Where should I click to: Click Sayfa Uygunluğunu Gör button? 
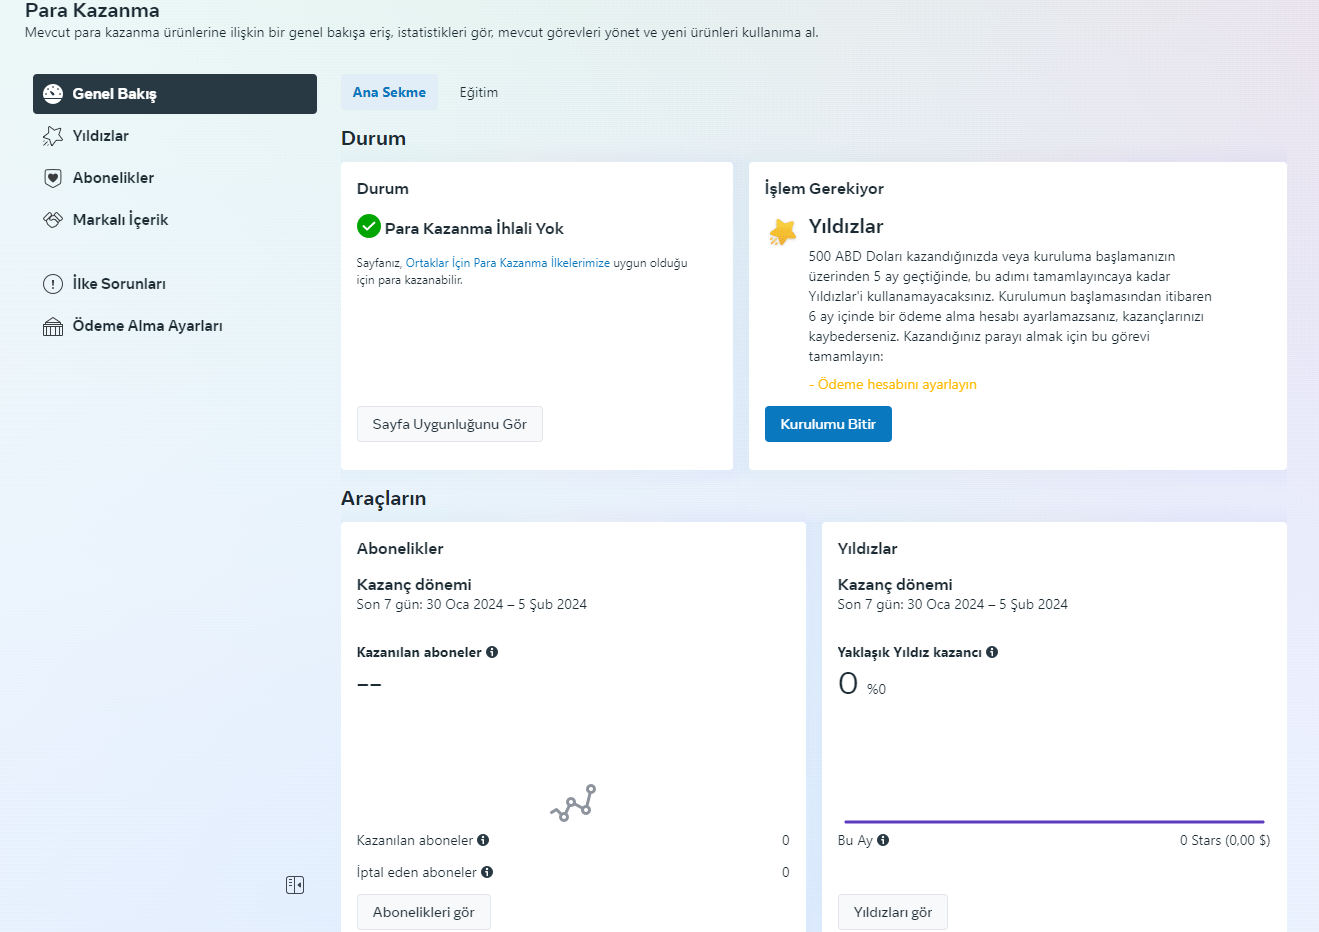click(x=450, y=424)
